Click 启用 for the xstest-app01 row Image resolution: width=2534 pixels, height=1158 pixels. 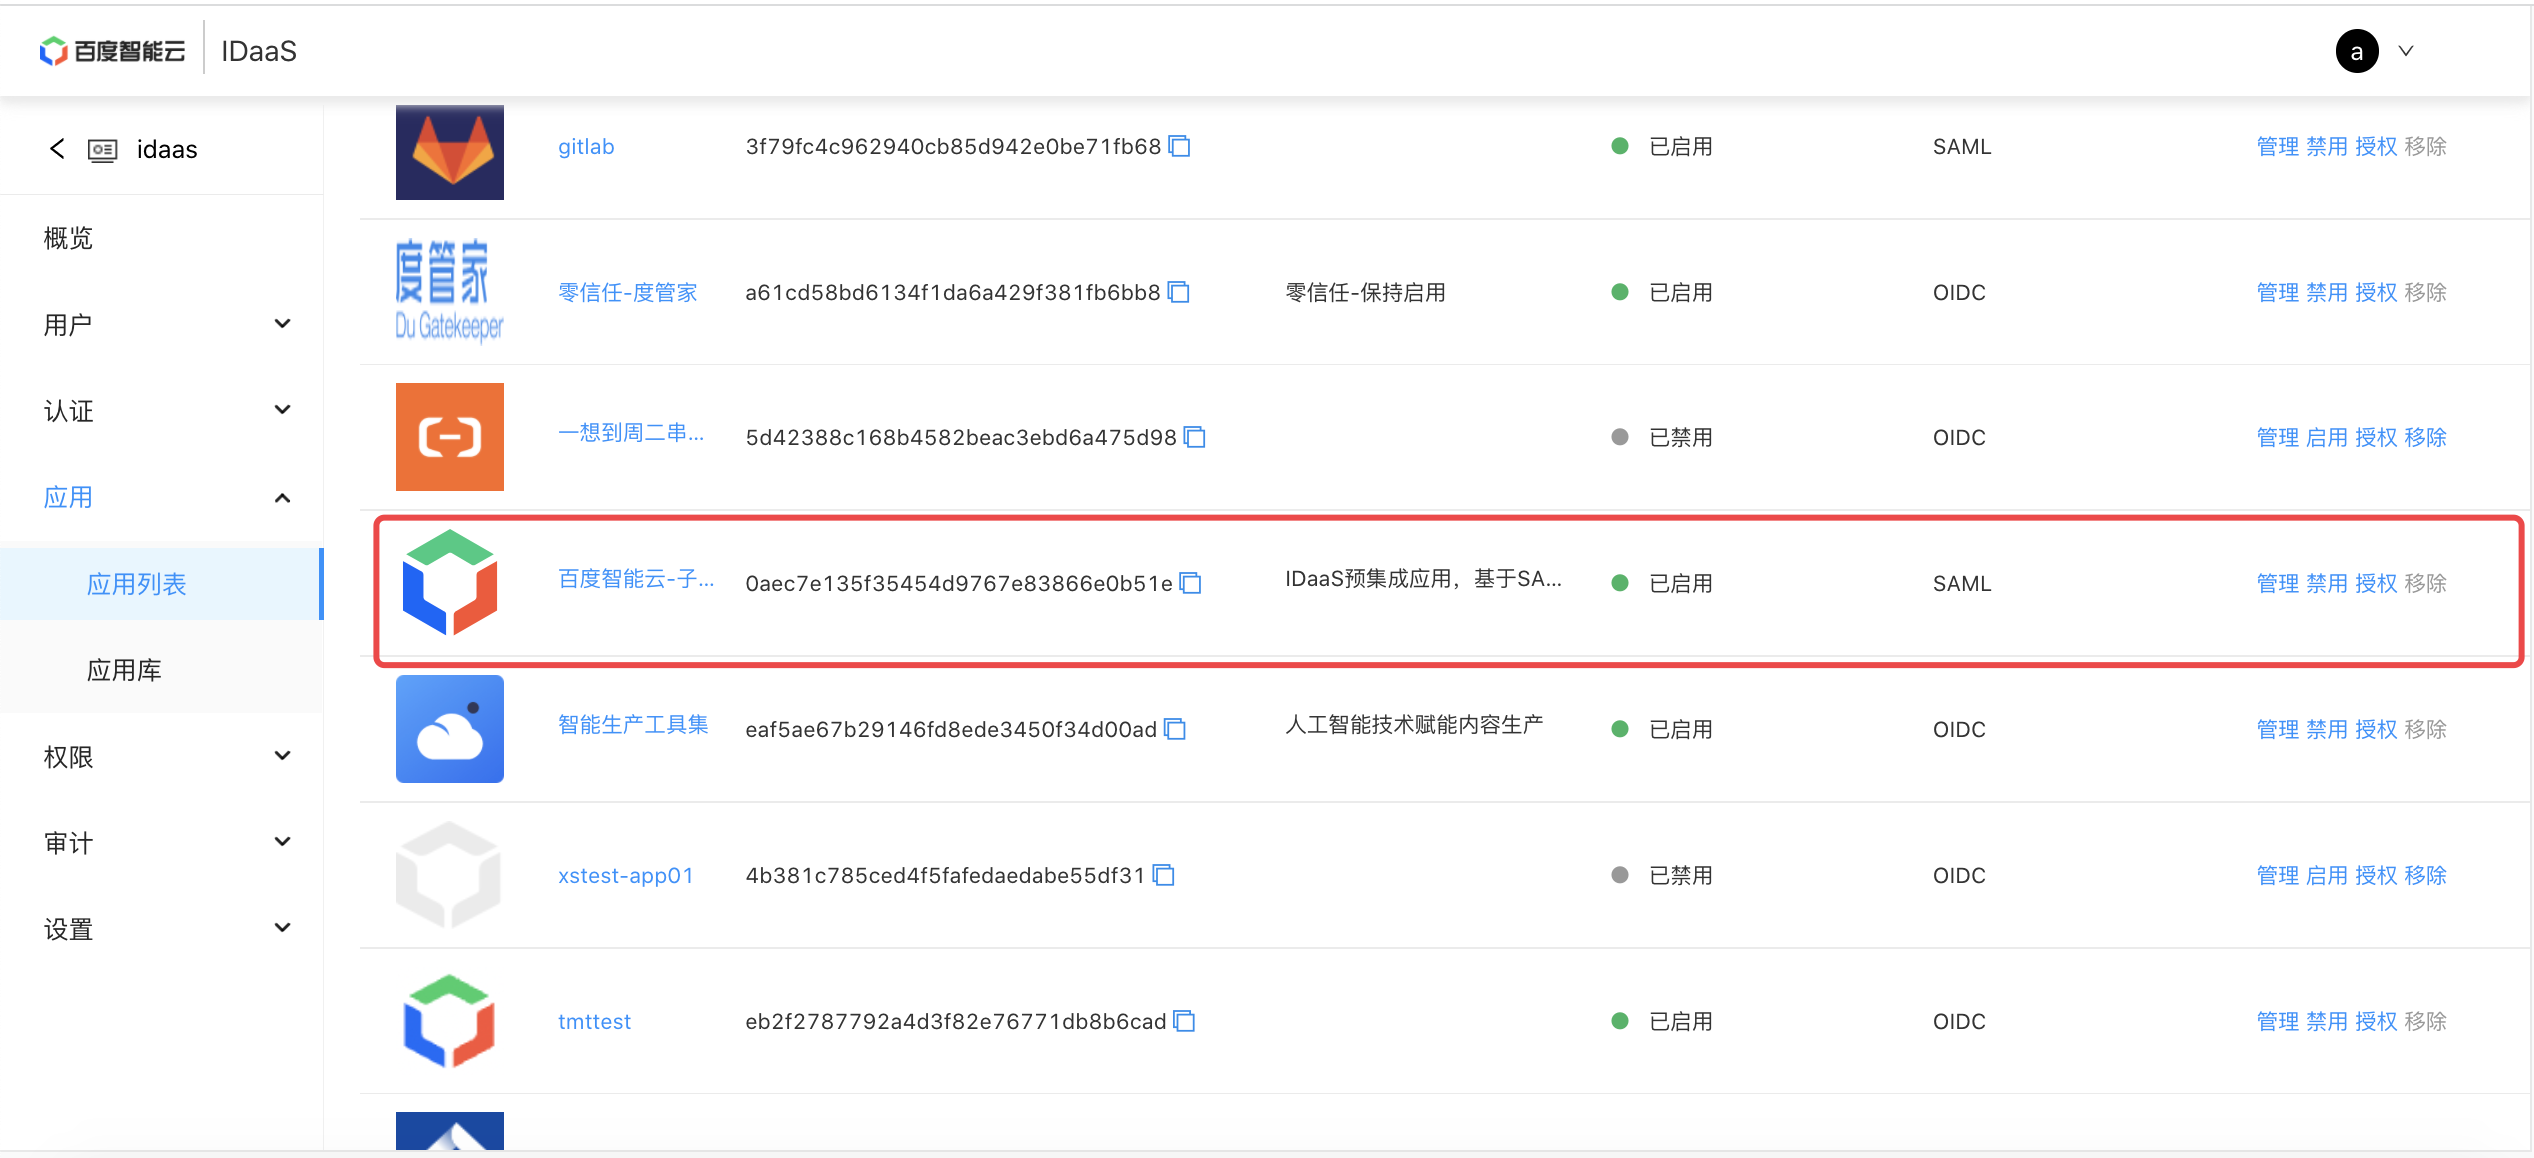(x=2327, y=876)
